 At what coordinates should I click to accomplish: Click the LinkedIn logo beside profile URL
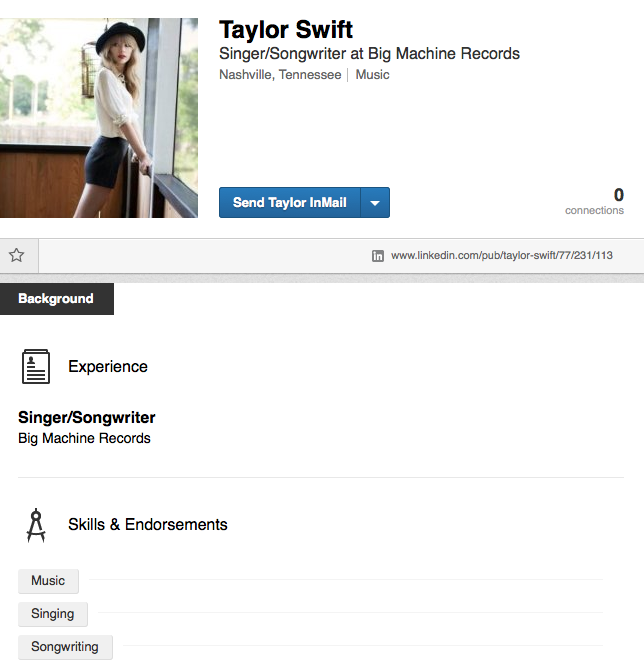tap(378, 256)
